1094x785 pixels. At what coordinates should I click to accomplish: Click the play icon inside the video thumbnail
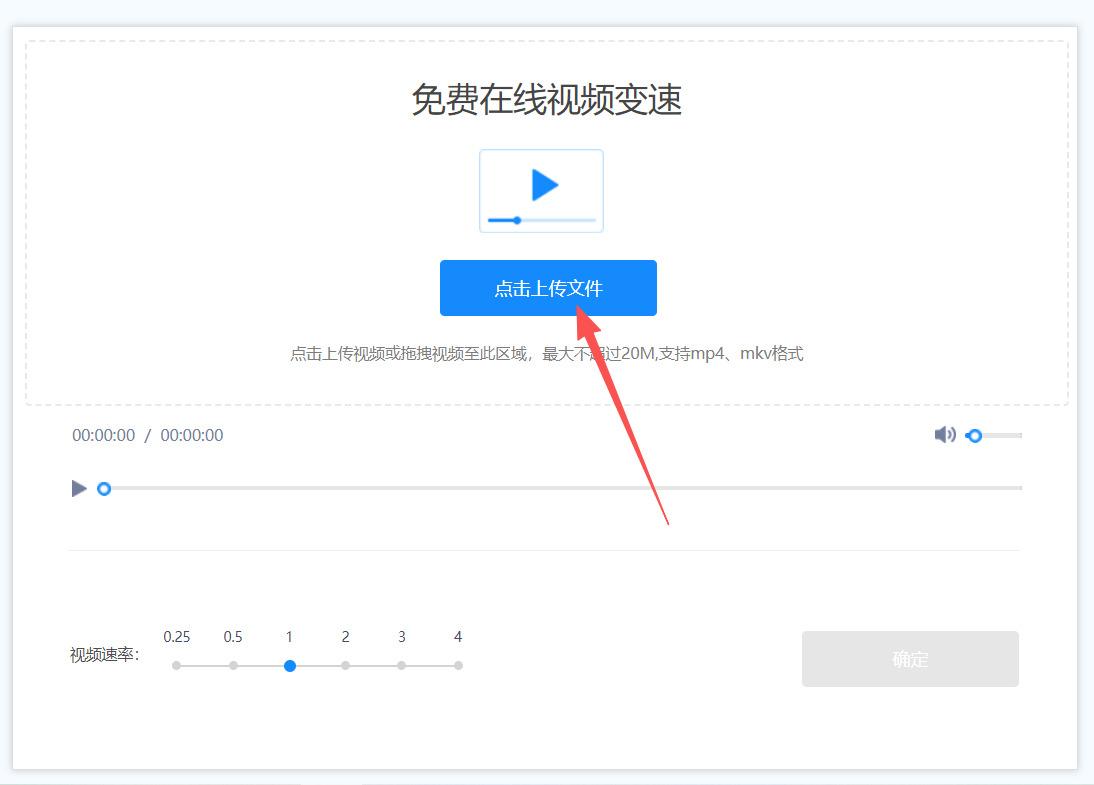545,186
